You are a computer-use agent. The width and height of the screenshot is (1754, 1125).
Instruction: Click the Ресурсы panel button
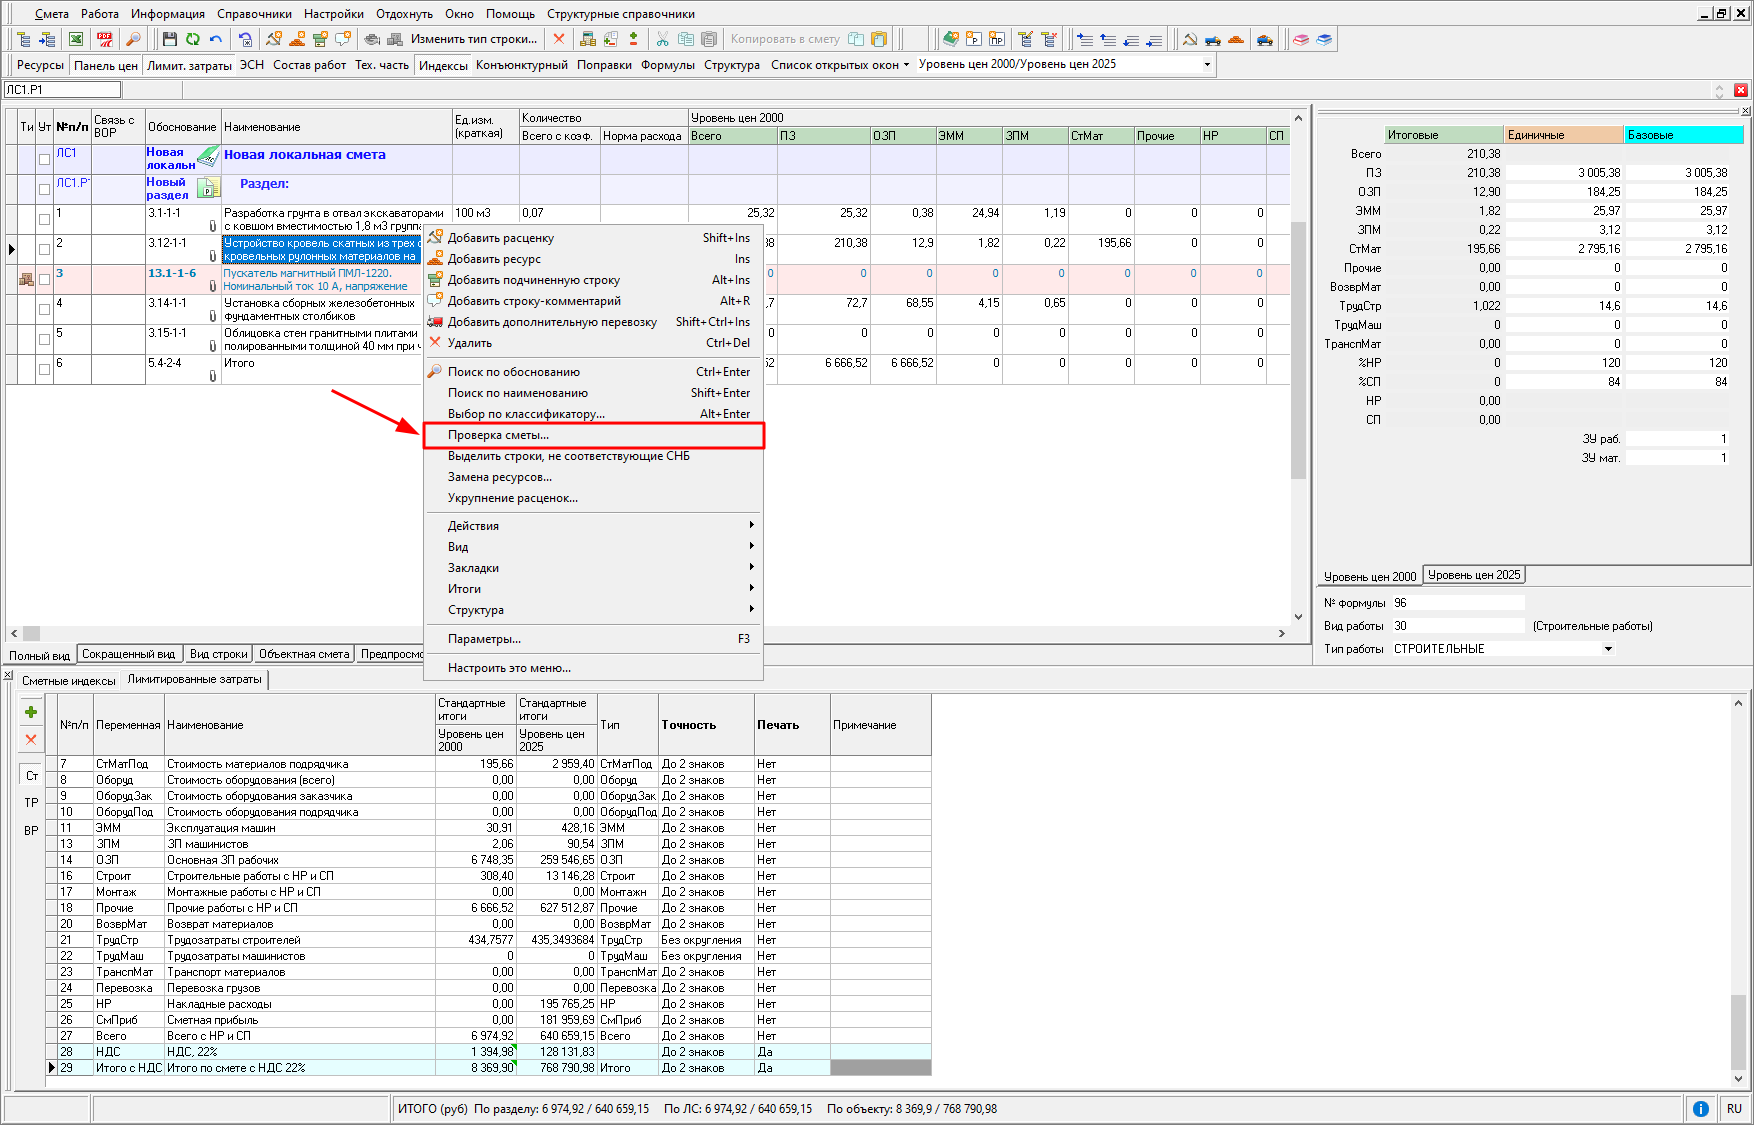[x=40, y=65]
